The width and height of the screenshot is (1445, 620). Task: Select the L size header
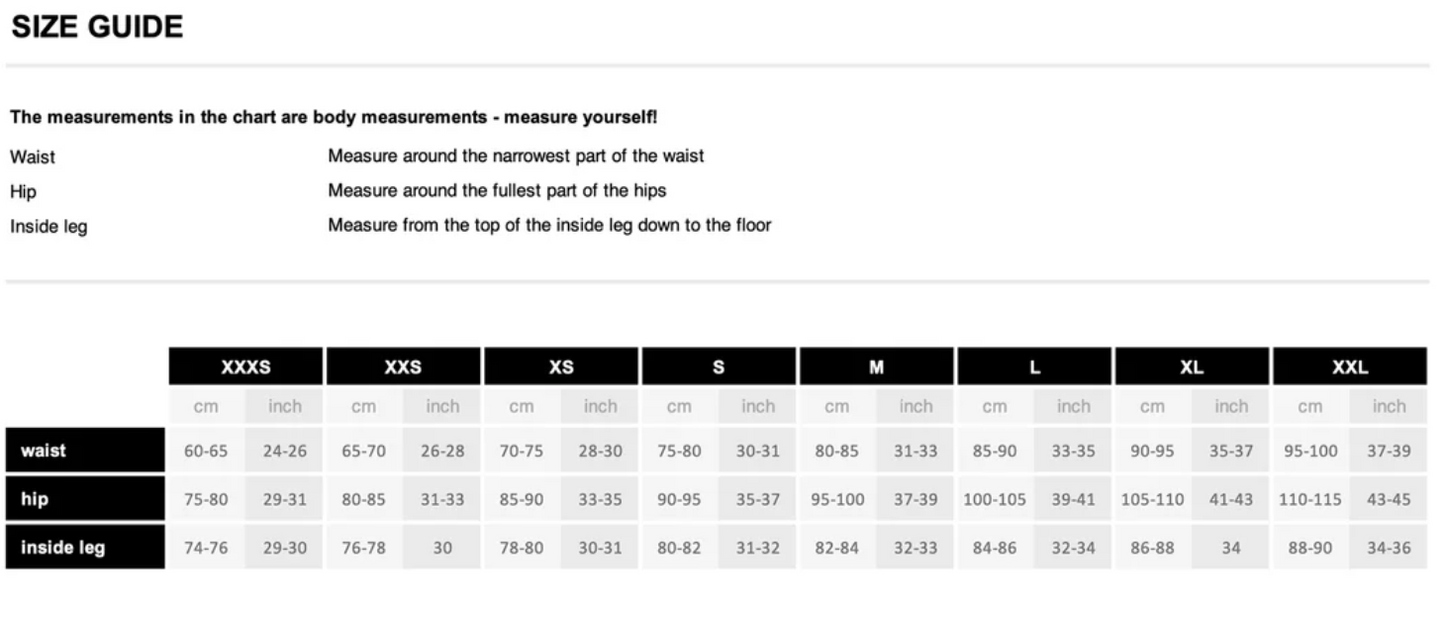click(1034, 367)
